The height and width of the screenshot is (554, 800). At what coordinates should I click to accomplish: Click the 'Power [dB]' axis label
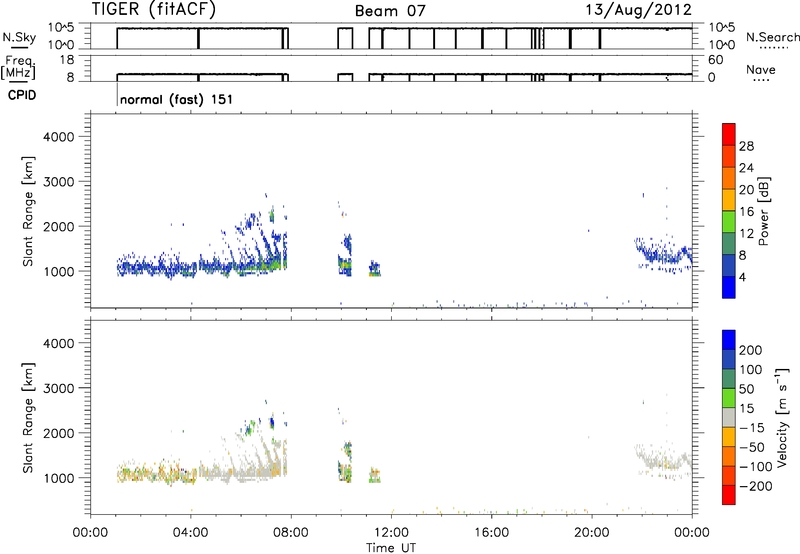pyautogui.click(x=764, y=211)
